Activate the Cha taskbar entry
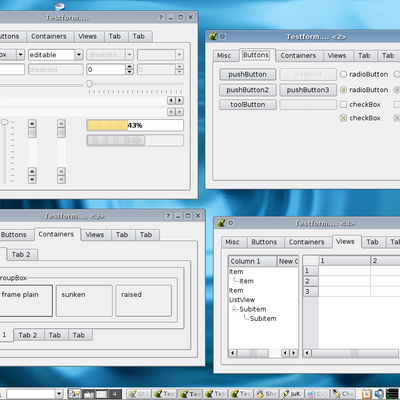The width and height of the screenshot is (400, 400). pos(343,394)
